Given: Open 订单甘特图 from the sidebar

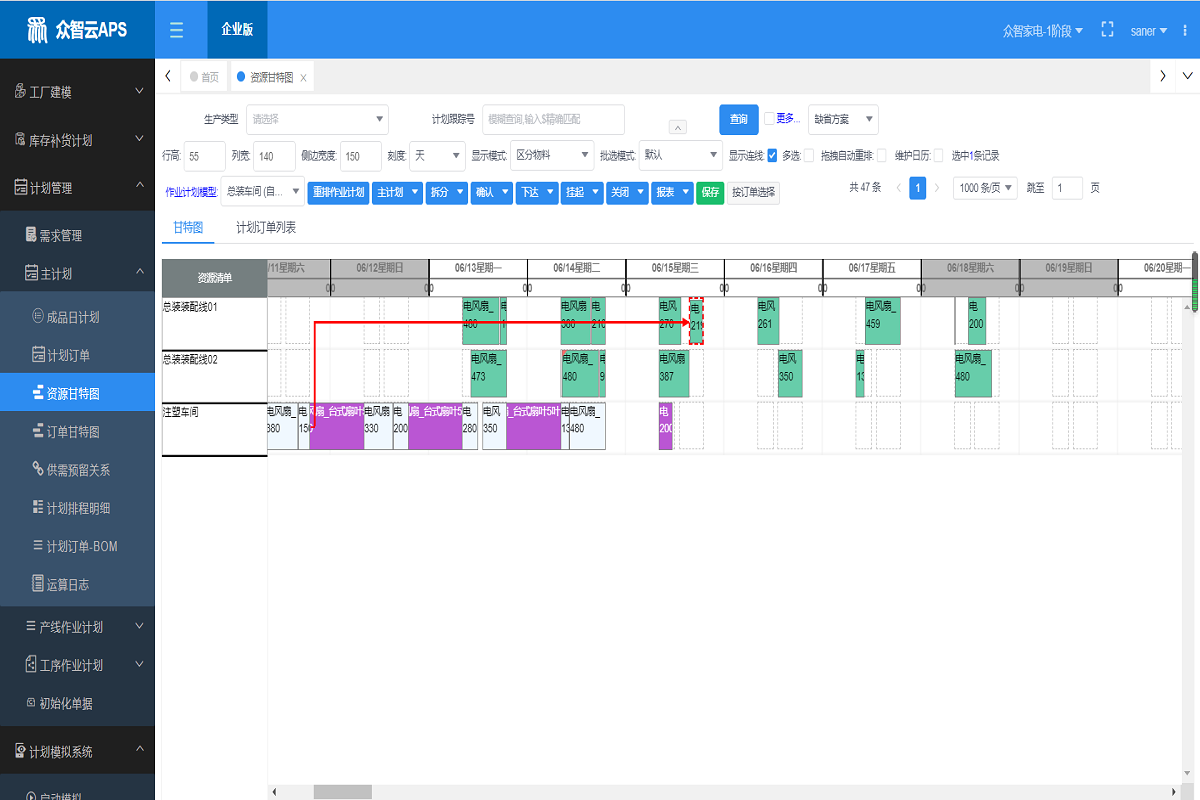Looking at the screenshot, I should click(72, 432).
